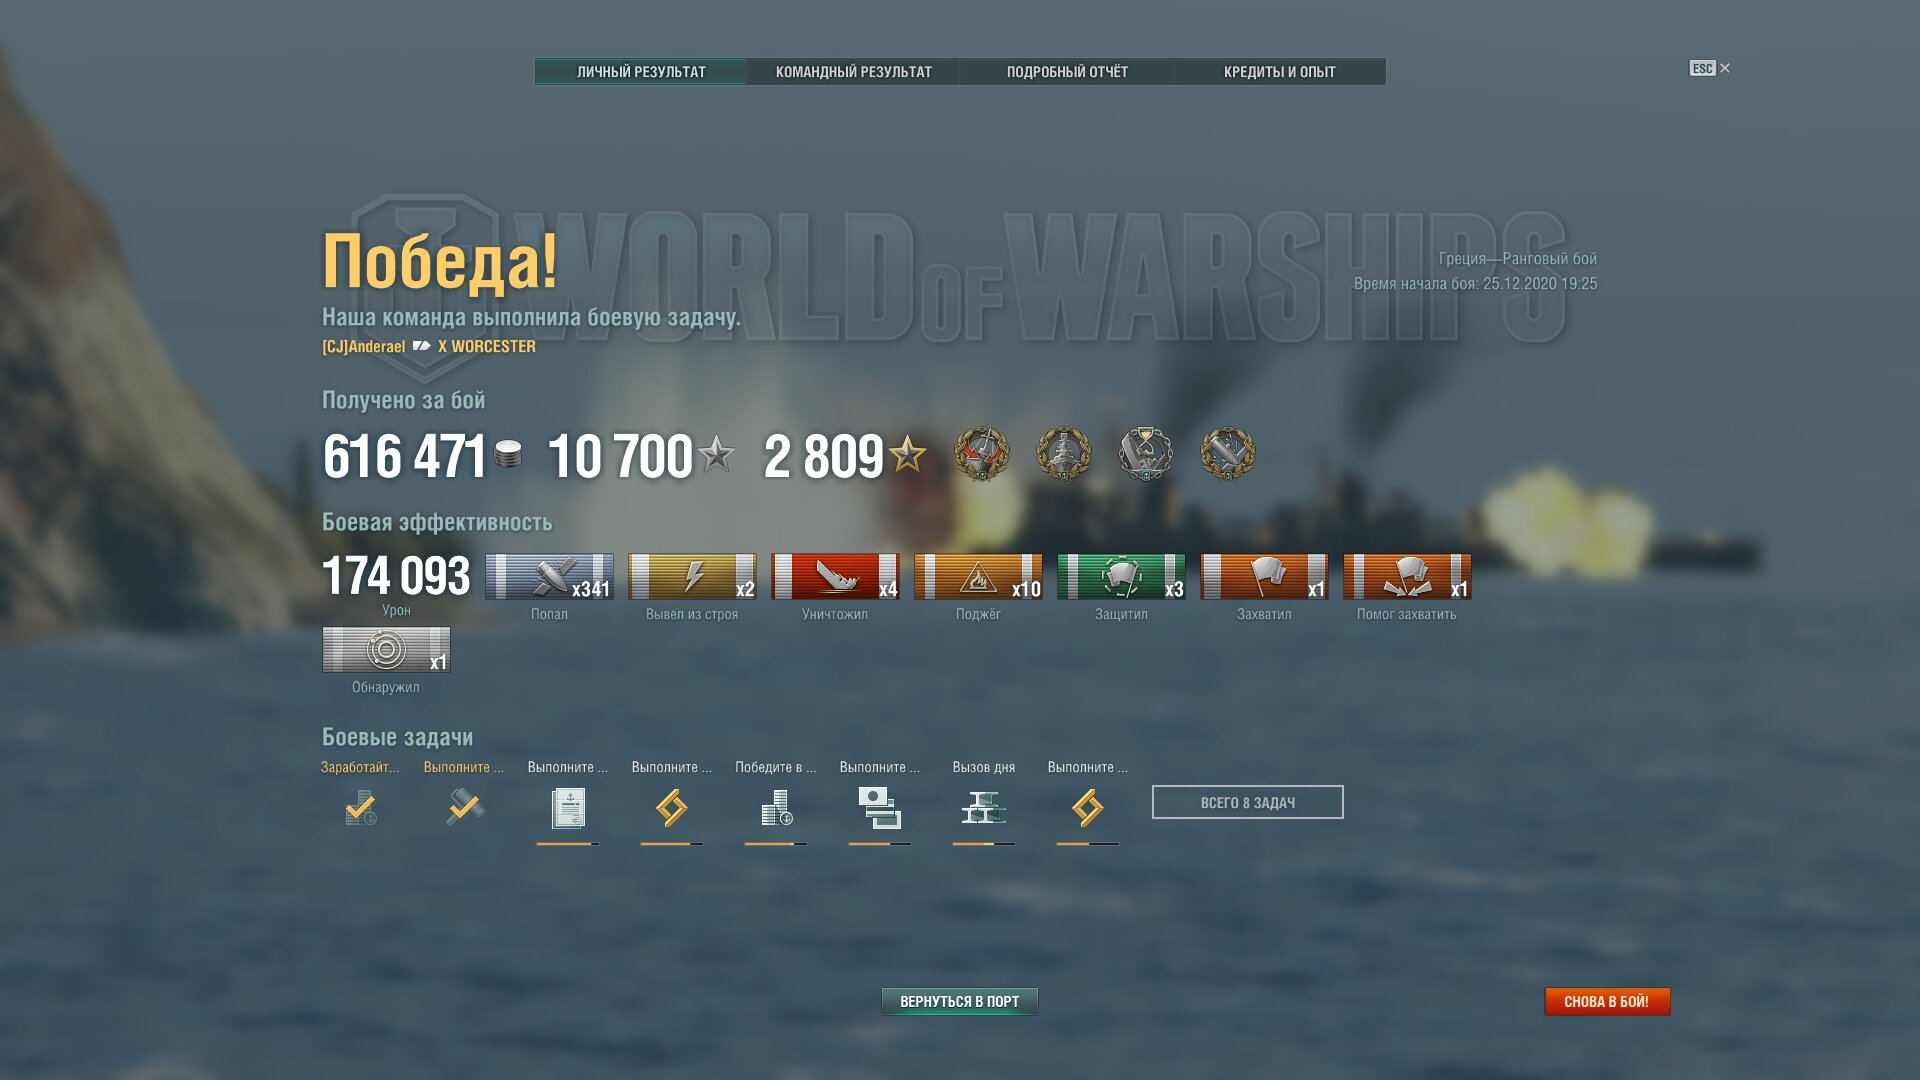Click the [CJ]Anderael player name
Image resolution: width=1920 pixels, height=1080 pixels.
pos(364,347)
